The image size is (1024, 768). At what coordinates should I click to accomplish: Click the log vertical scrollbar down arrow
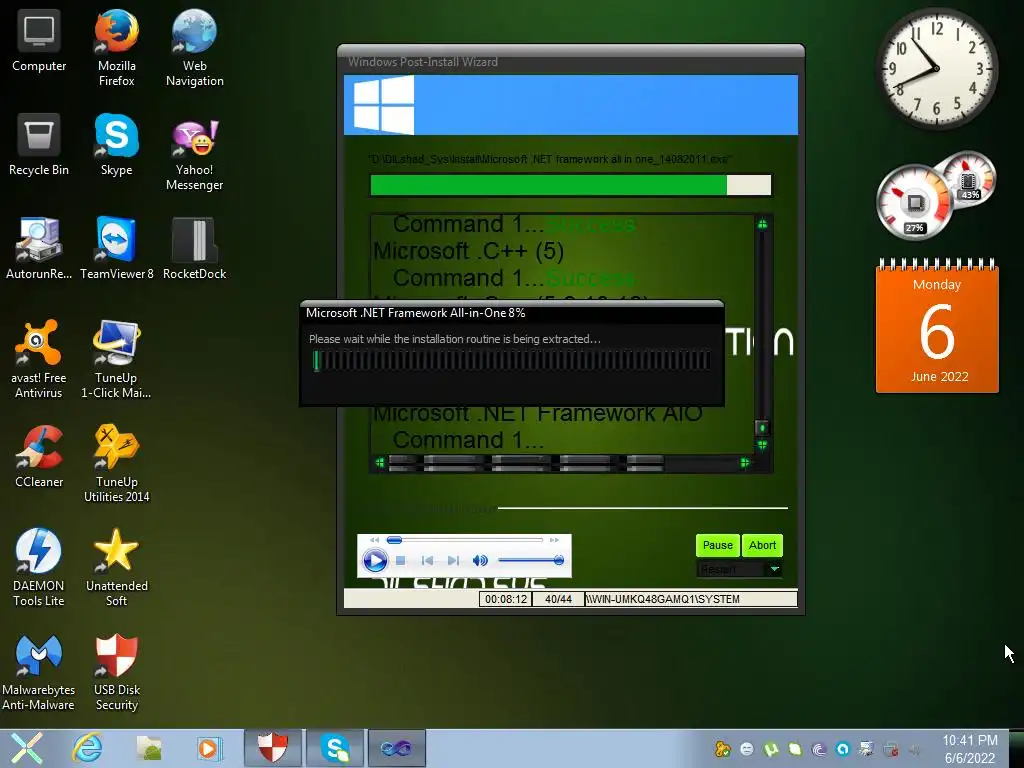[762, 445]
